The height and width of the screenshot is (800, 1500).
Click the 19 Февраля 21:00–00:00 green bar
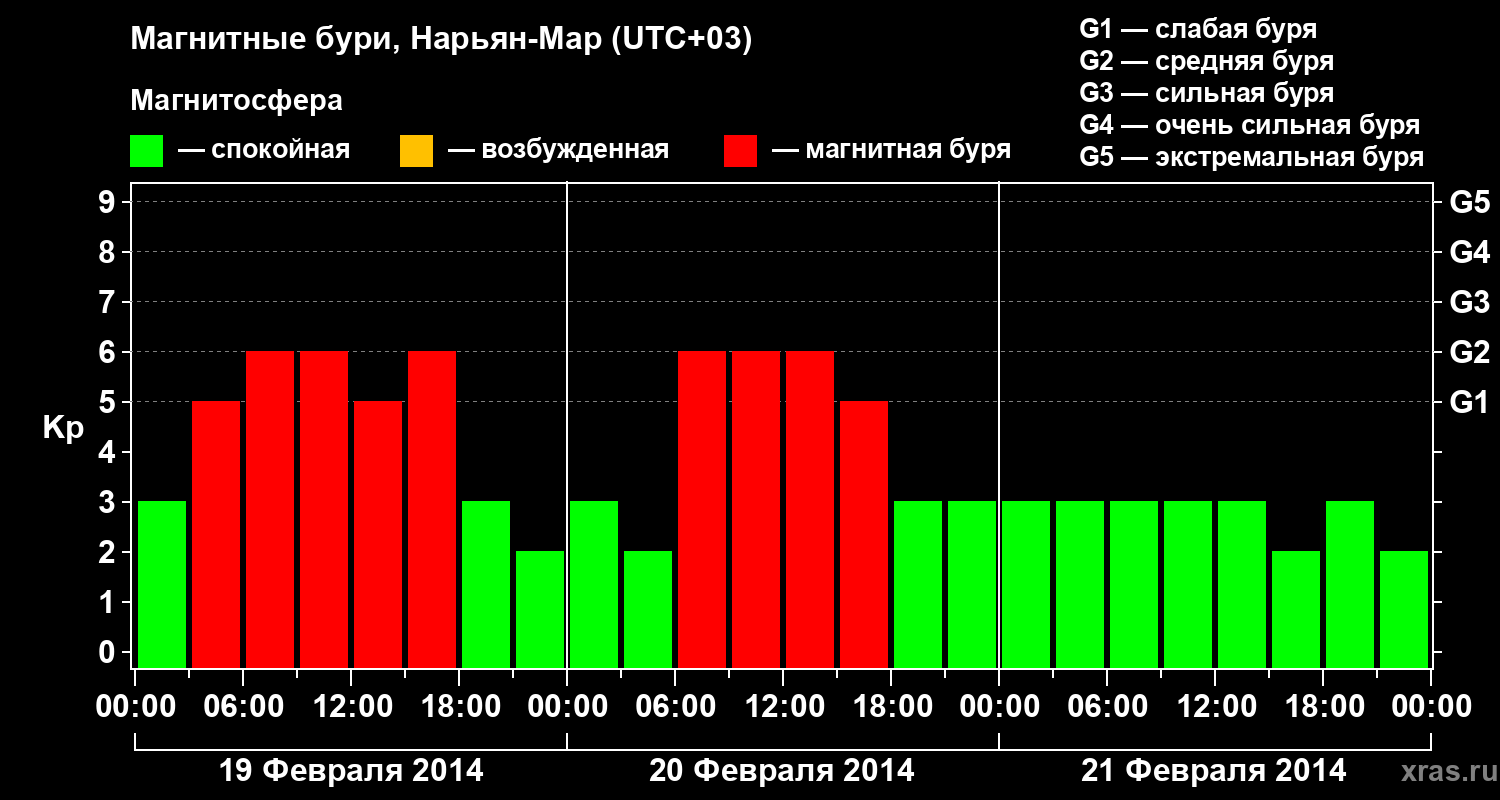pos(540,609)
